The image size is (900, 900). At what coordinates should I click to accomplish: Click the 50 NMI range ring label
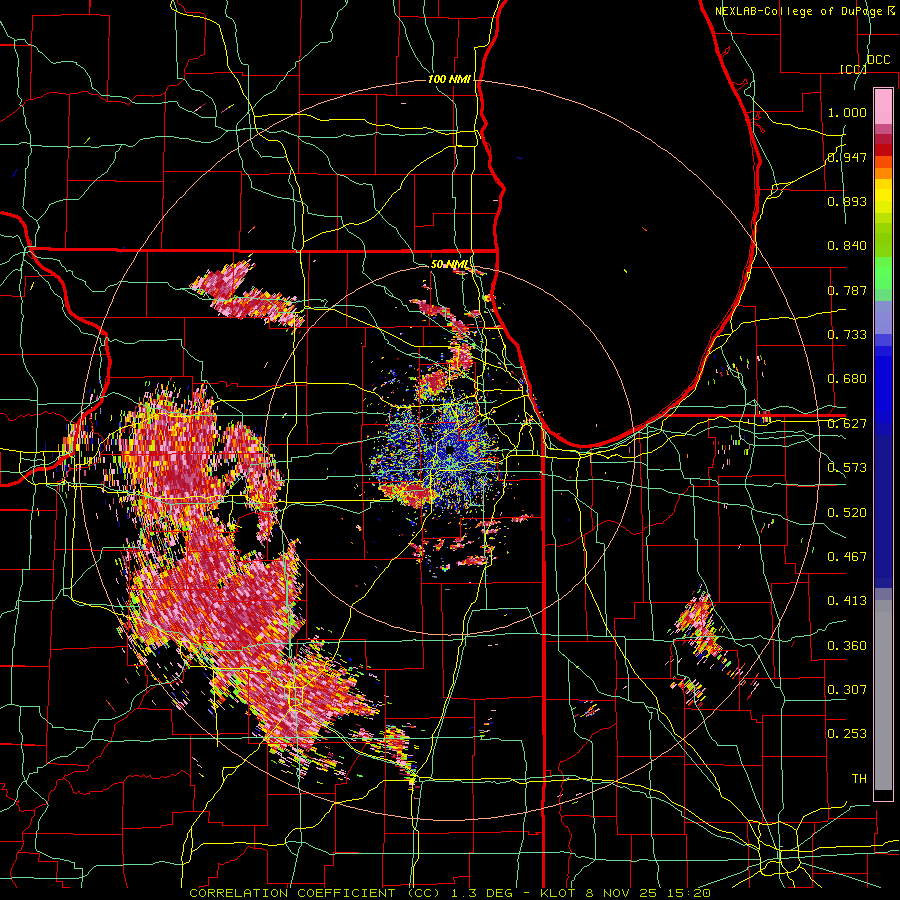point(449,265)
